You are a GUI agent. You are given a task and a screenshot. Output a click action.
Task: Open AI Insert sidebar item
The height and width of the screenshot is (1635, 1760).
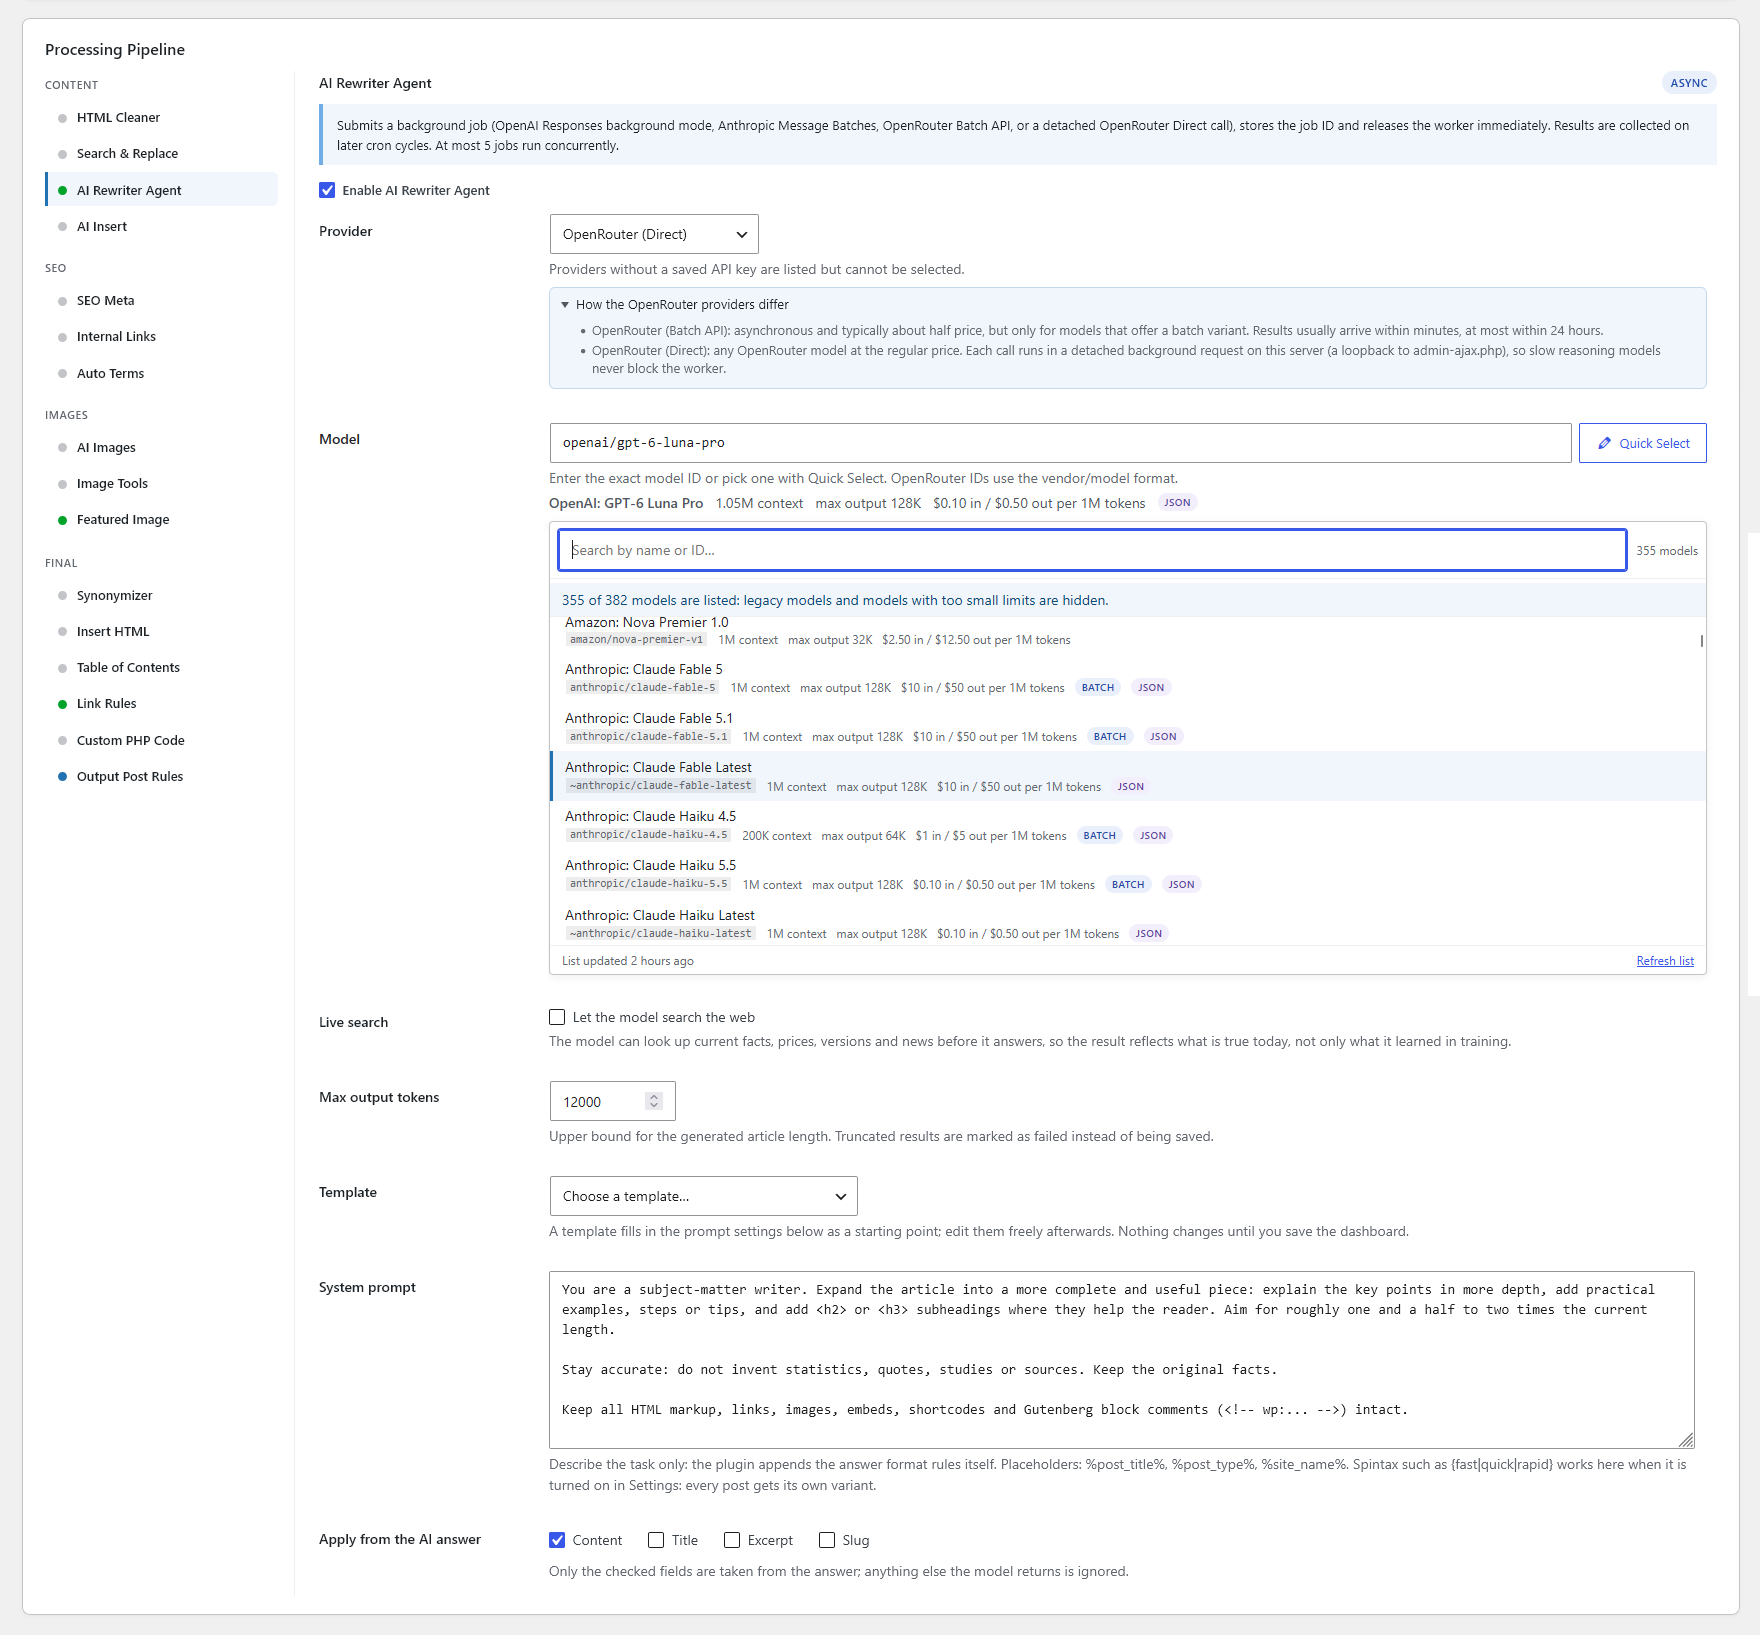point(161,226)
